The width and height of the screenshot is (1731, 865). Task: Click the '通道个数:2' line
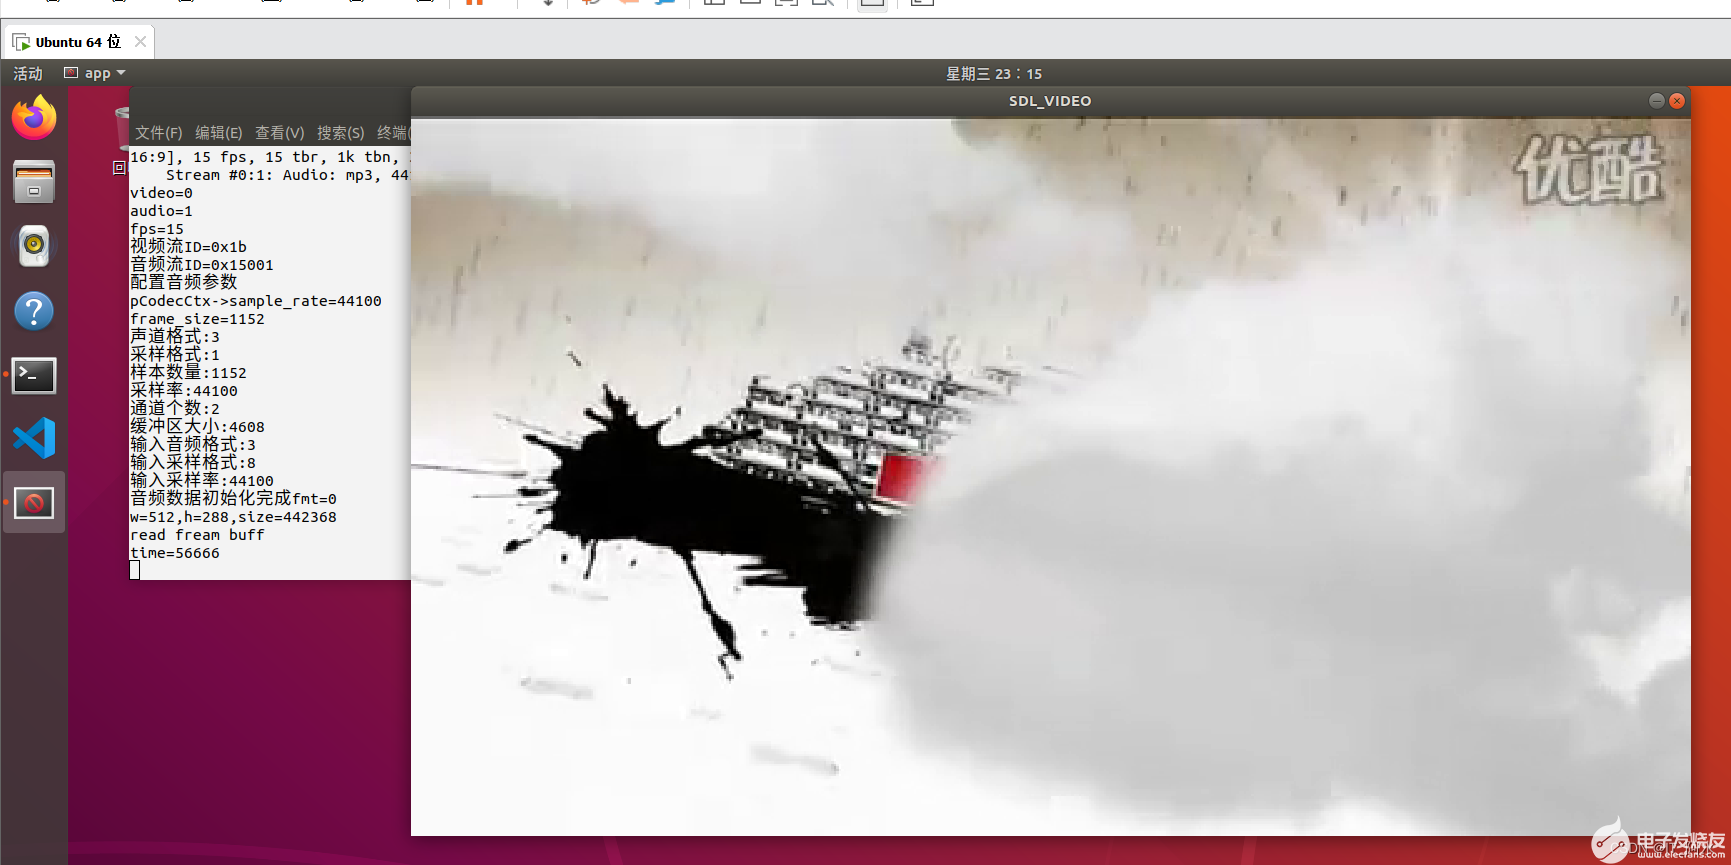pyautogui.click(x=175, y=409)
